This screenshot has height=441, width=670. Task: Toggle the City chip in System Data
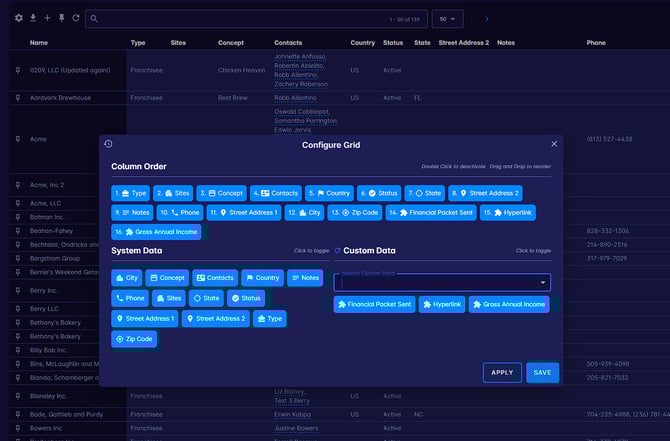click(126, 278)
